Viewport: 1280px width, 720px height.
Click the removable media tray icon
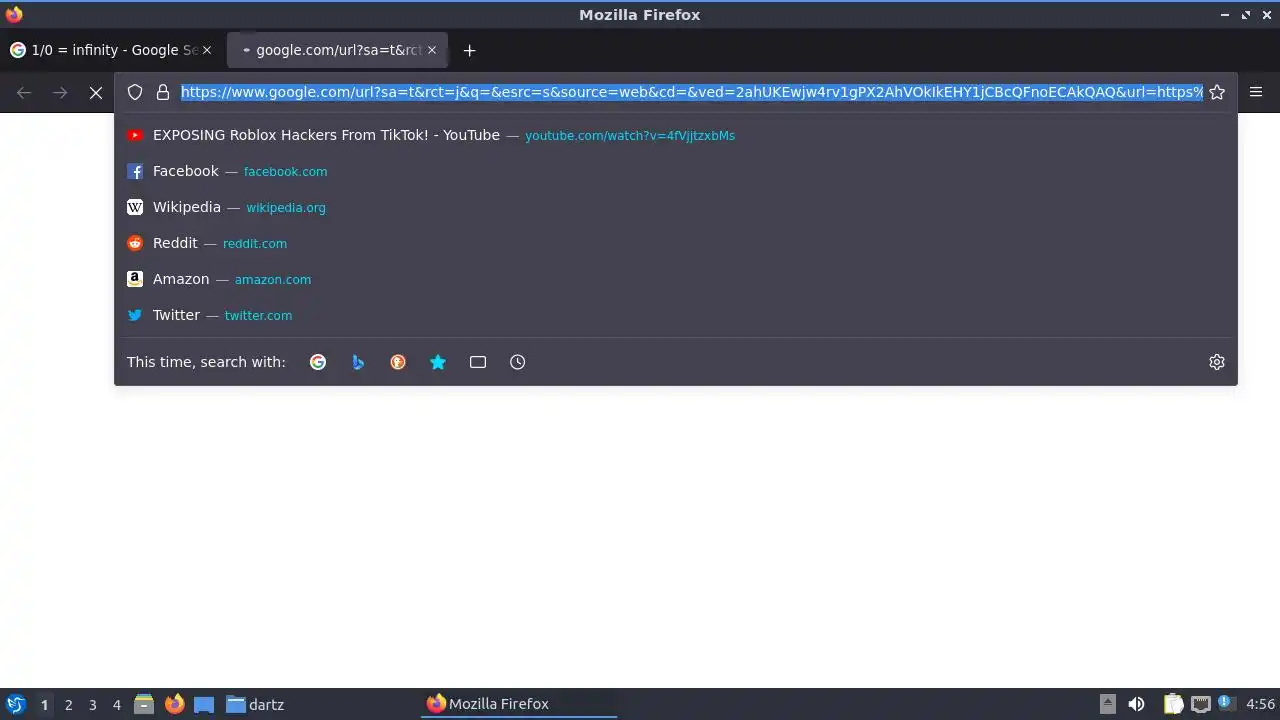(1108, 704)
